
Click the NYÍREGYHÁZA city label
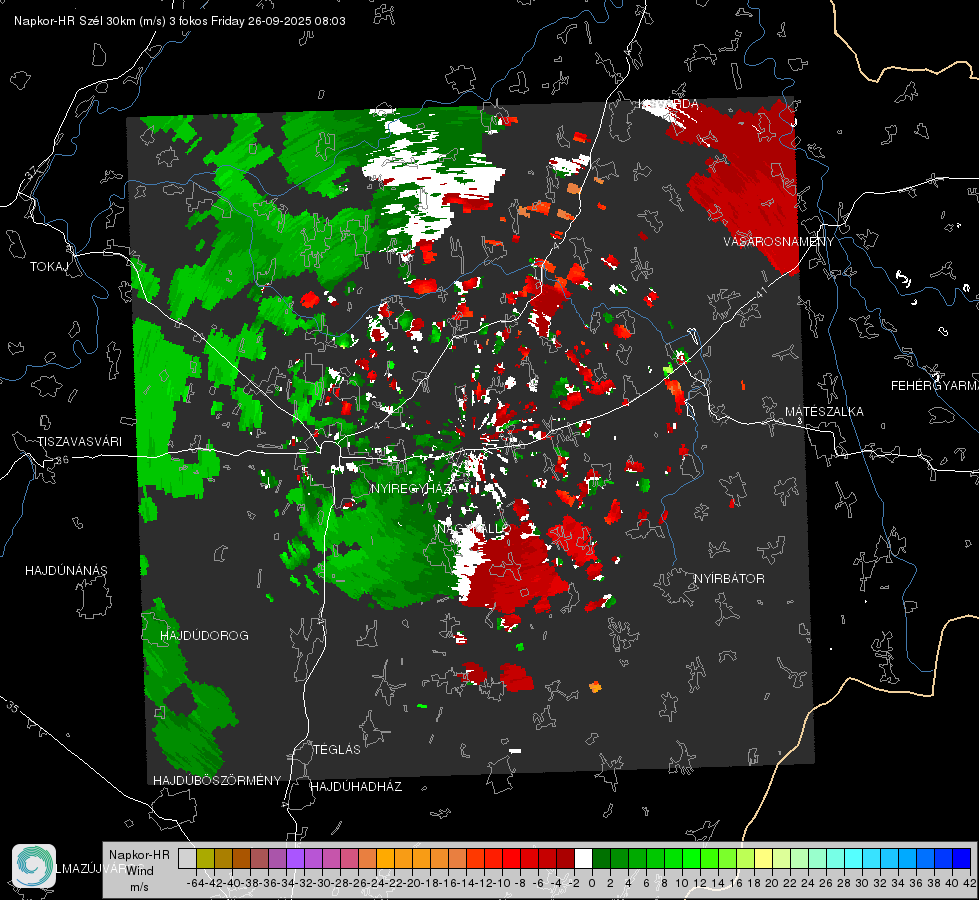coord(414,489)
